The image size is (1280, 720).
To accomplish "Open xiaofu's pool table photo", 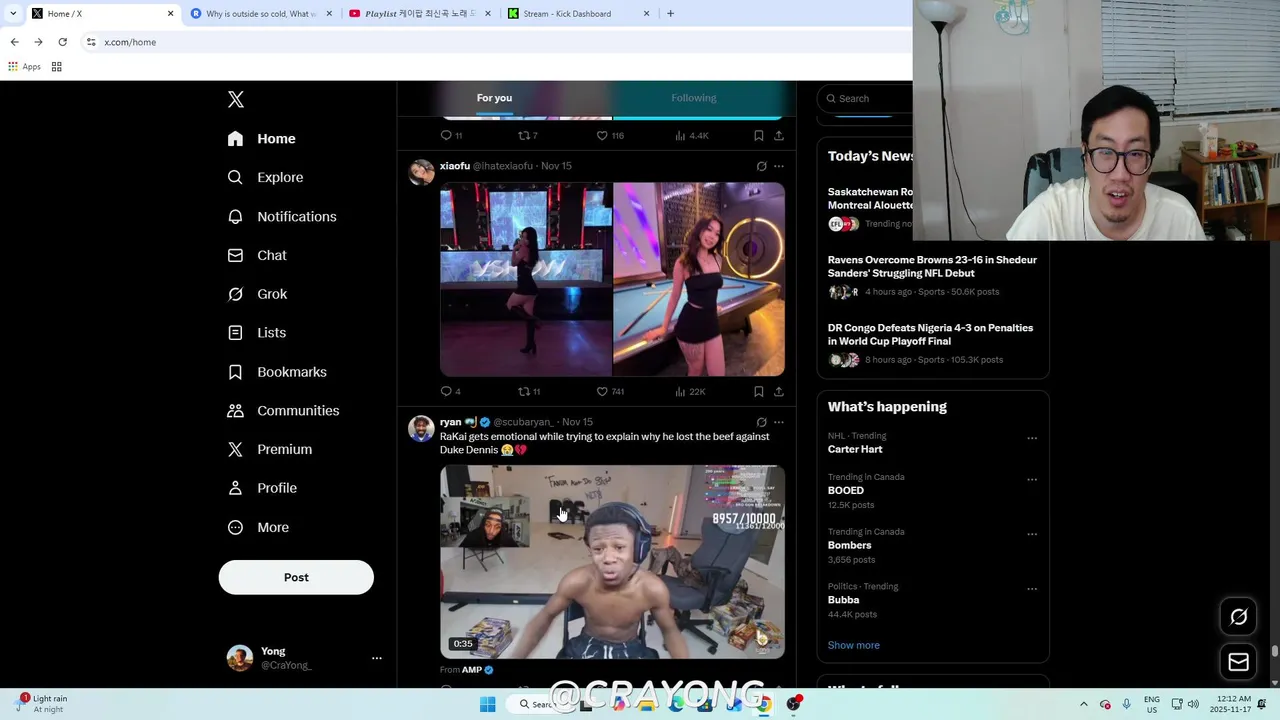I will point(699,279).
